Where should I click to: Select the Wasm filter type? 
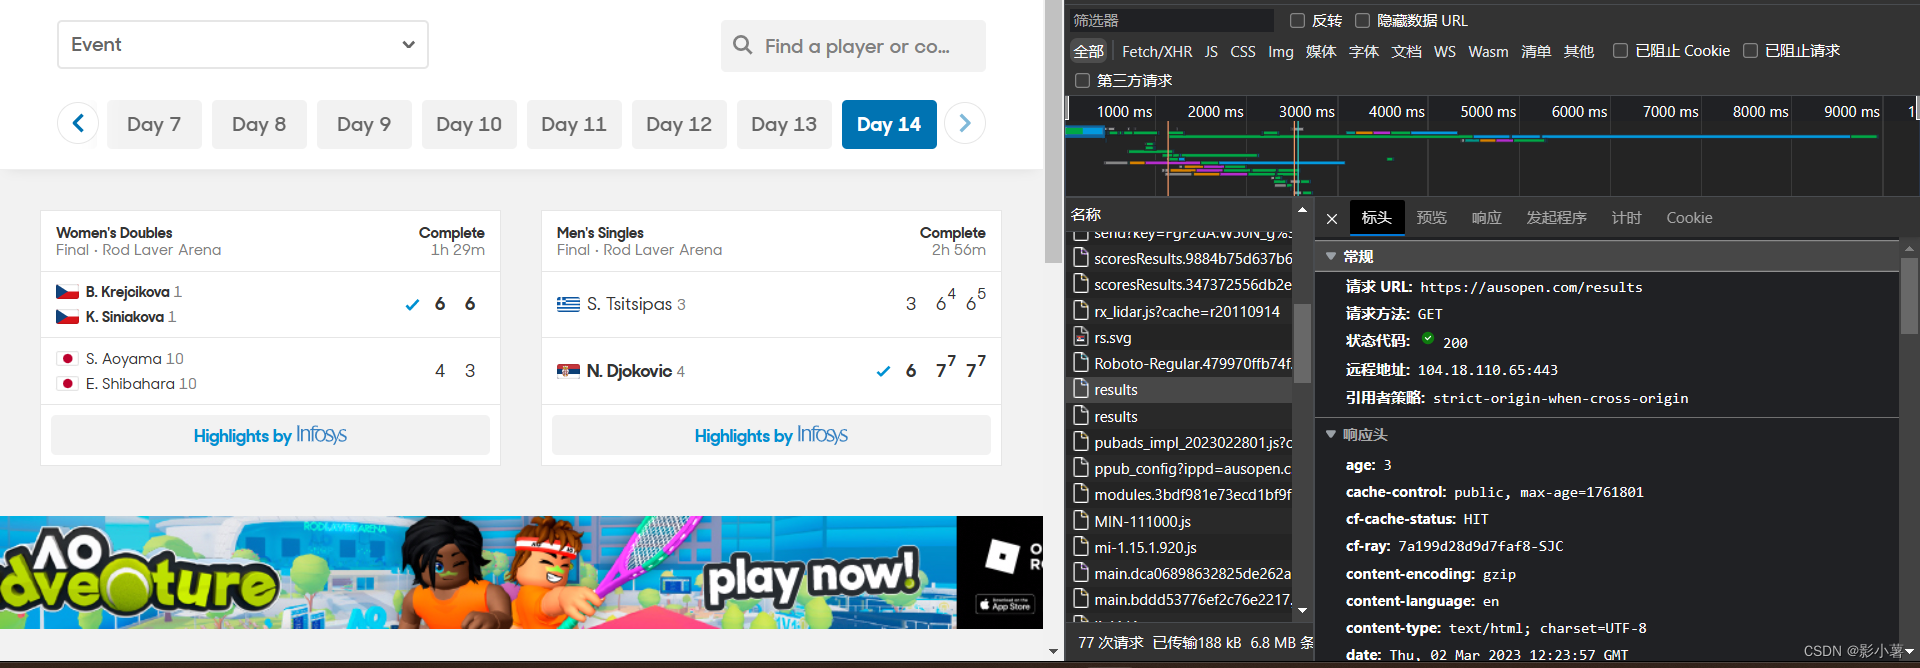click(x=1488, y=52)
